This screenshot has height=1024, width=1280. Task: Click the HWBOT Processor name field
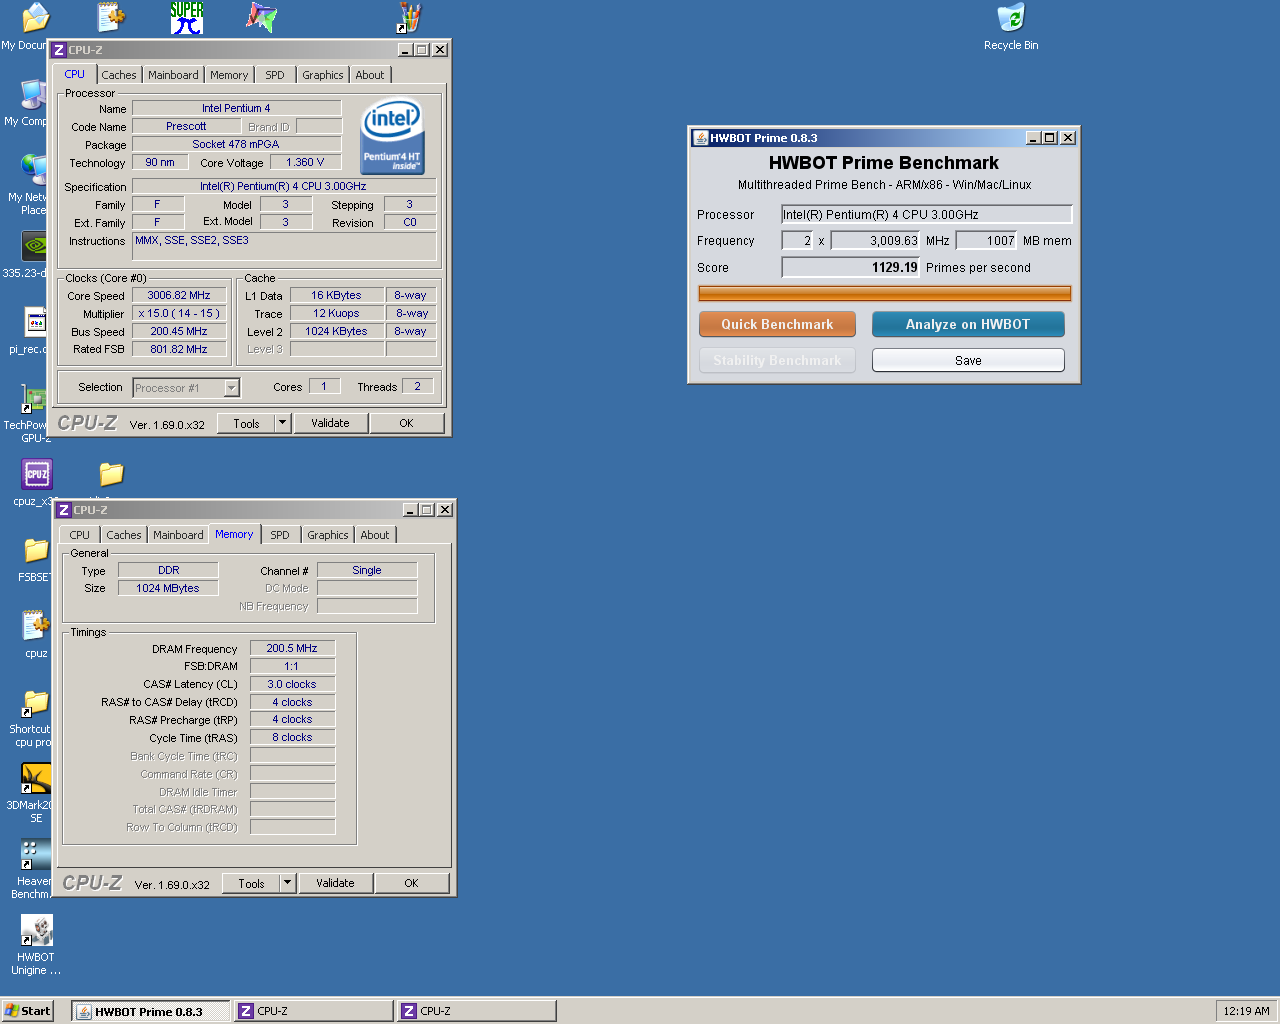coord(926,214)
